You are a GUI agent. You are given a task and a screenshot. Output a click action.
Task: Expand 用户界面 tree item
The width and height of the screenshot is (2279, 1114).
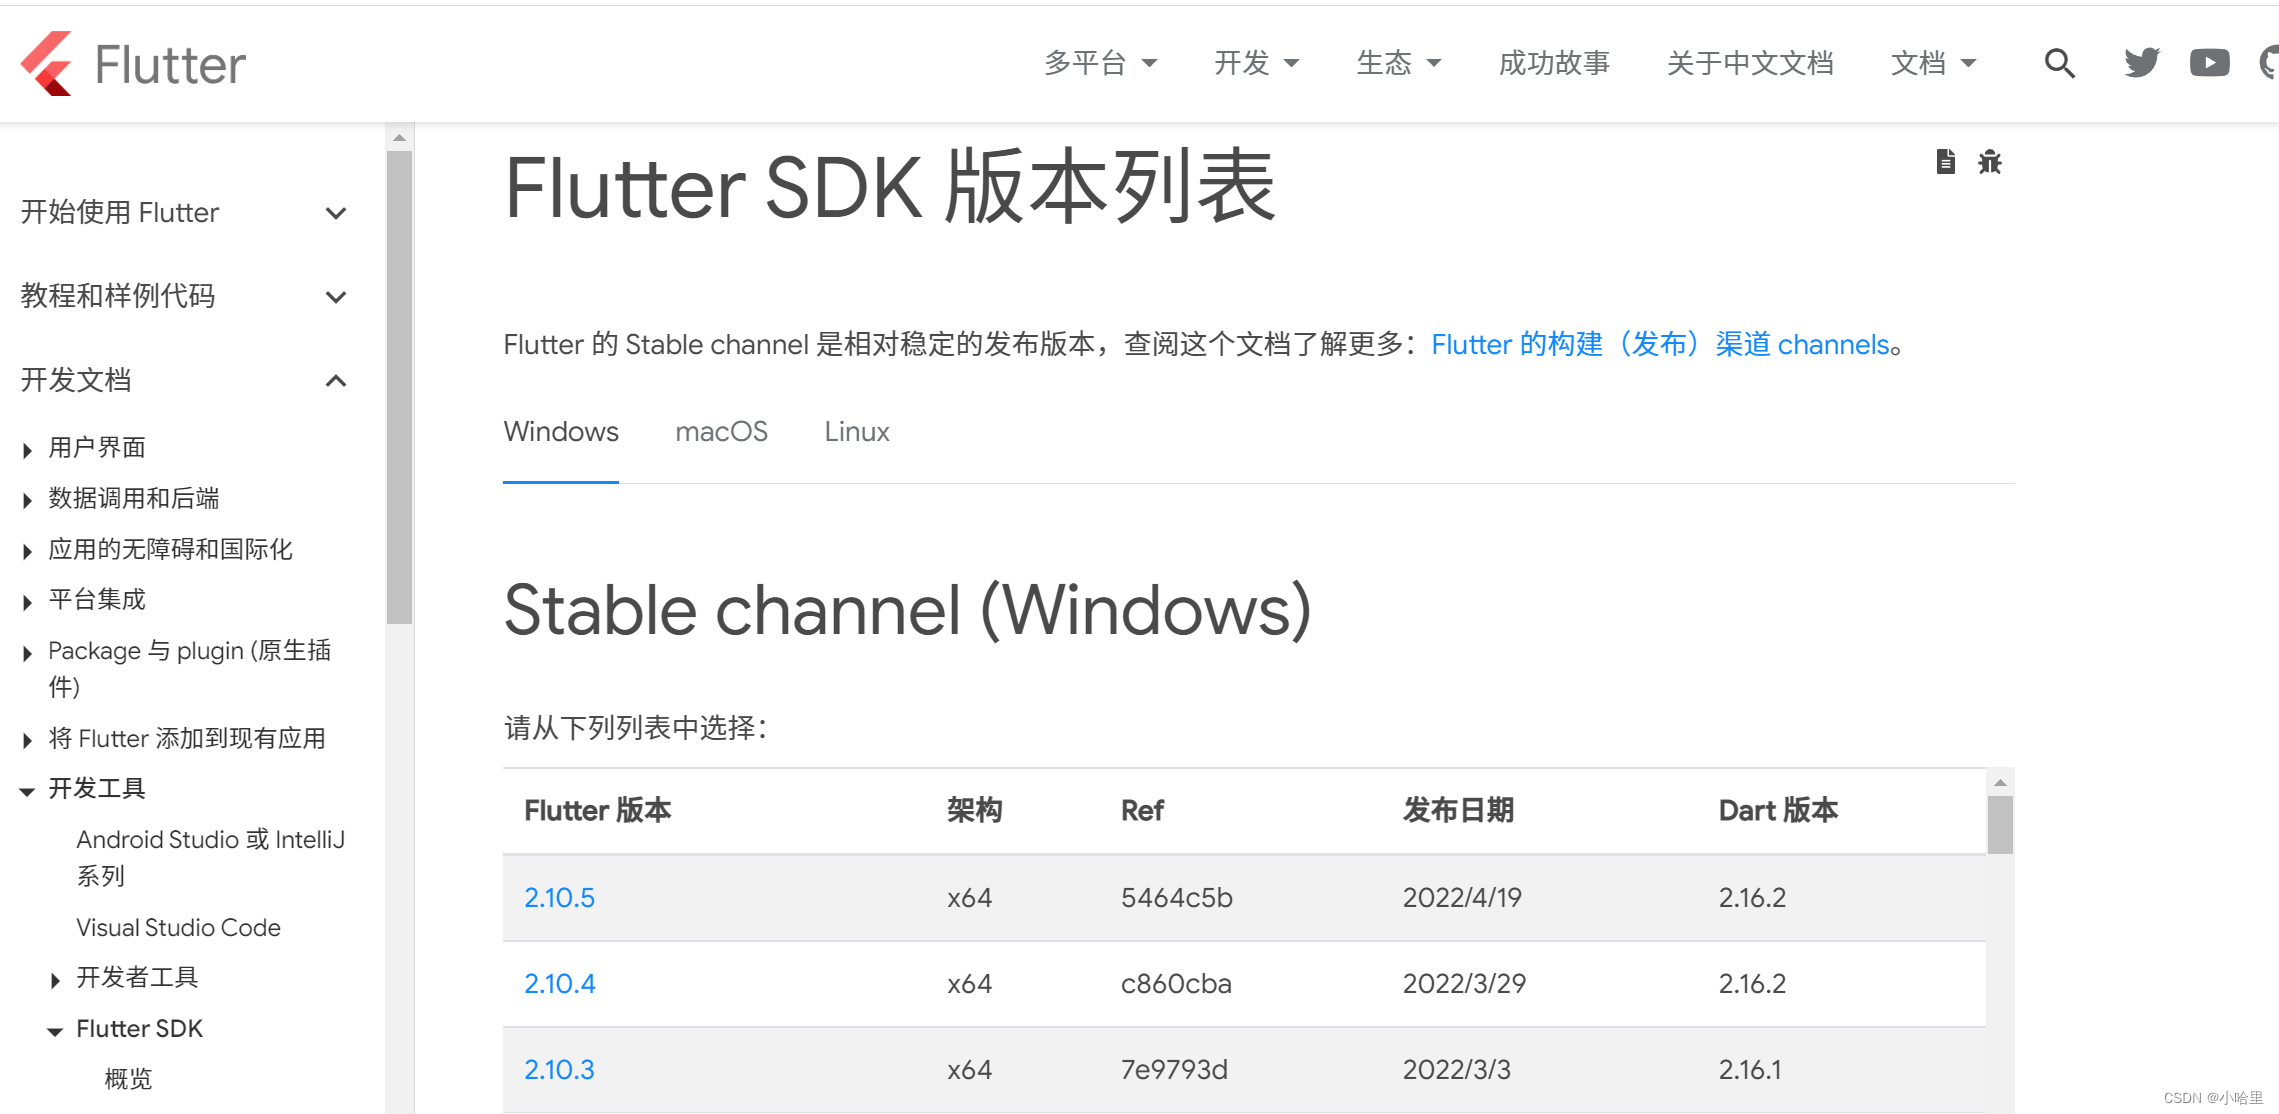click(x=28, y=450)
